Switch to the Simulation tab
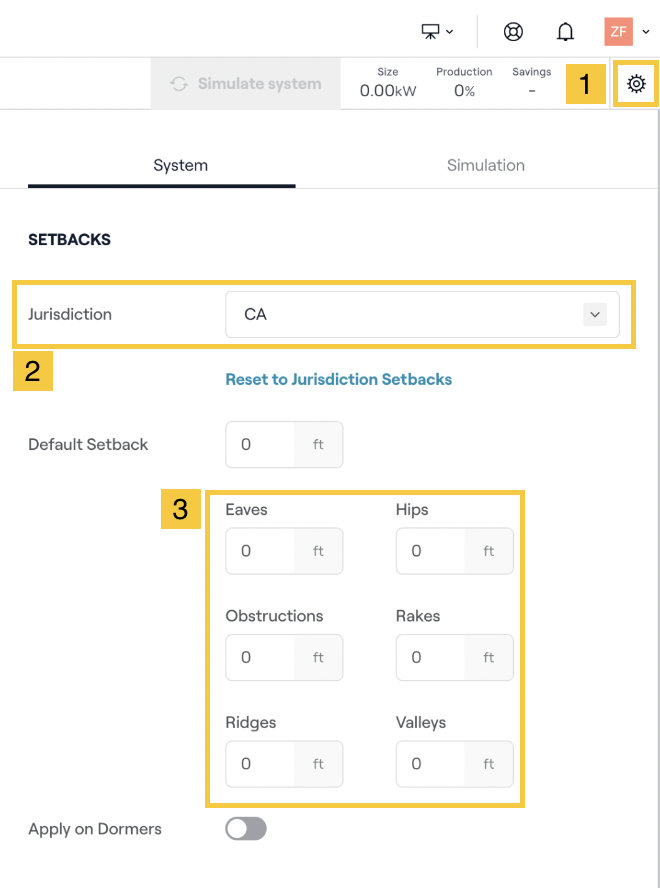The width and height of the screenshot is (660, 888). tap(486, 165)
